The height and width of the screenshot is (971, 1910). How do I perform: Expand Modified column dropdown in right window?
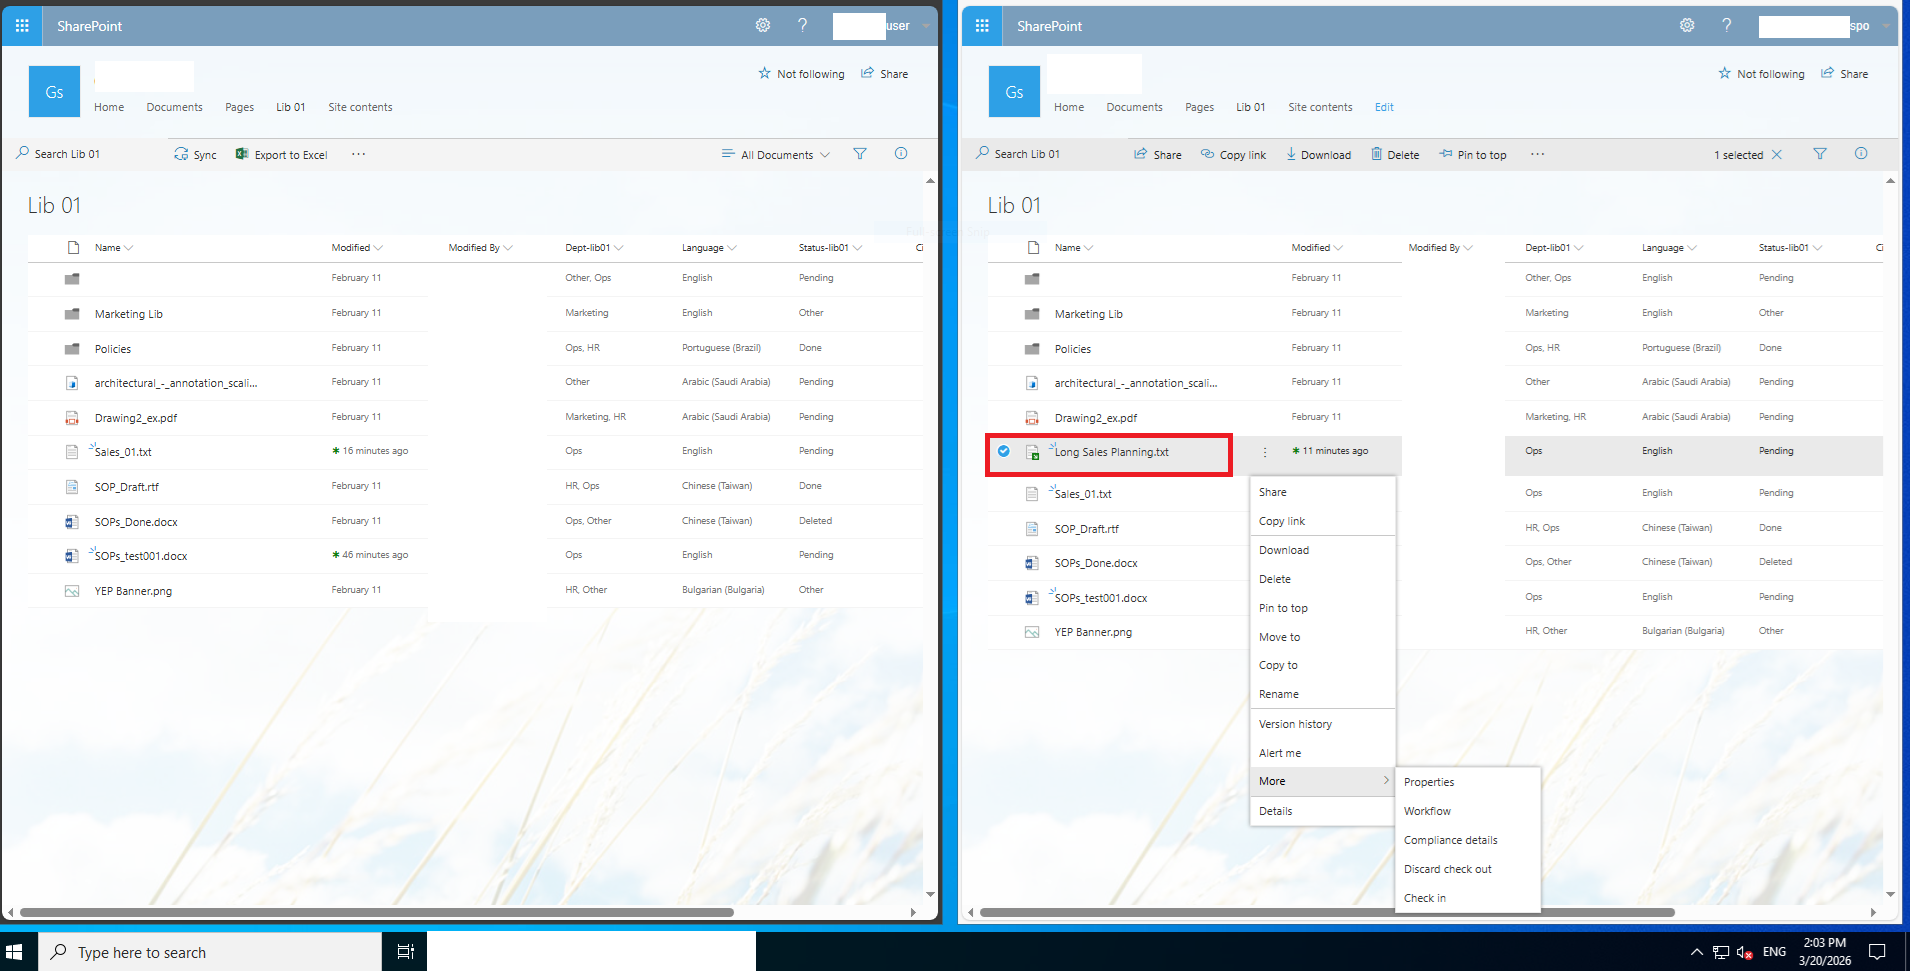click(1338, 248)
